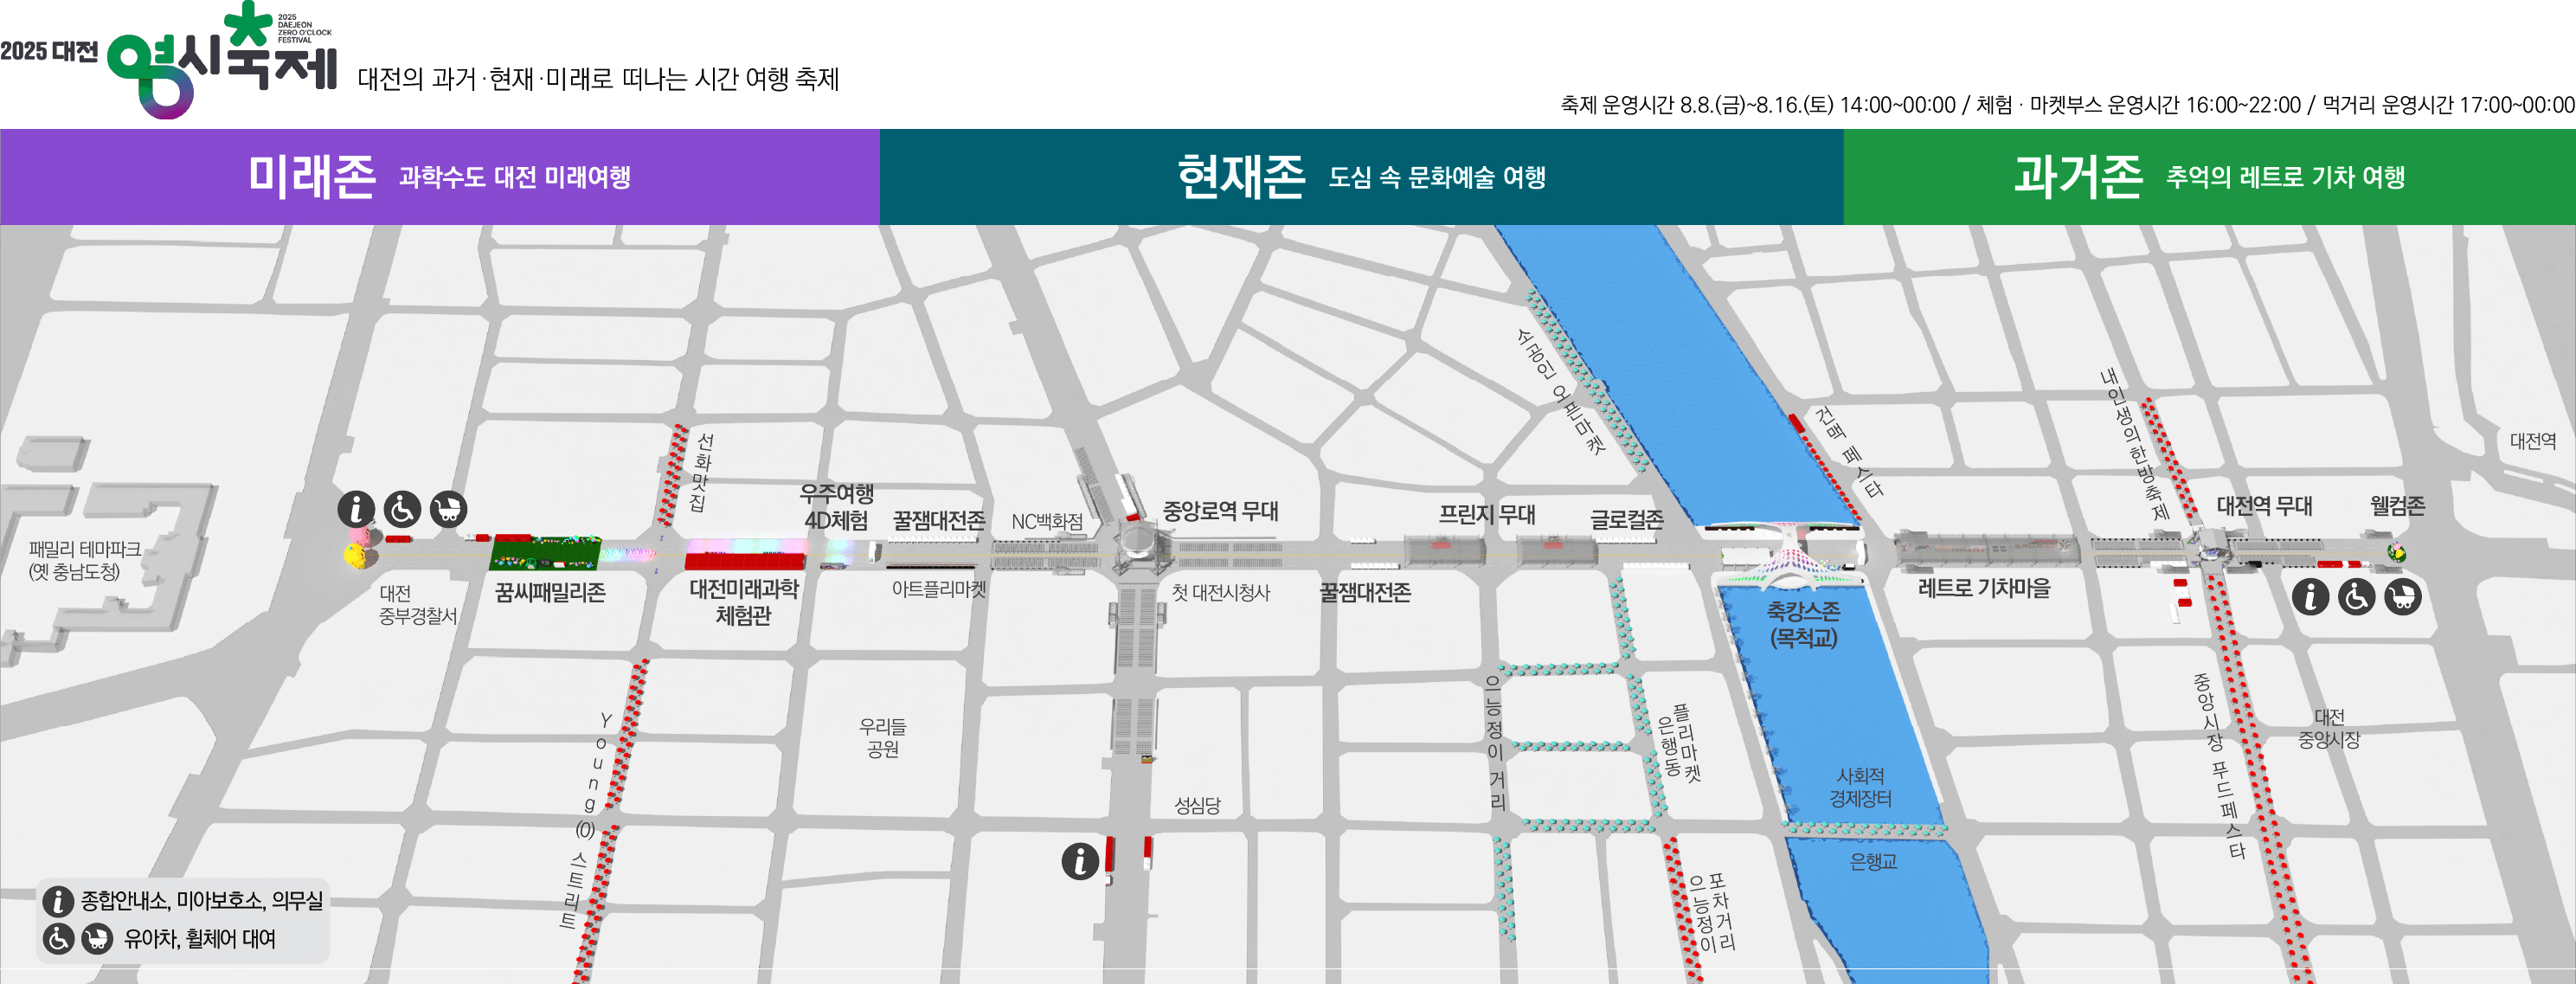The height and width of the screenshot is (984, 2576).
Task: Click the legend wheelchair icon for 휠체어 대여
Action: click(x=58, y=939)
